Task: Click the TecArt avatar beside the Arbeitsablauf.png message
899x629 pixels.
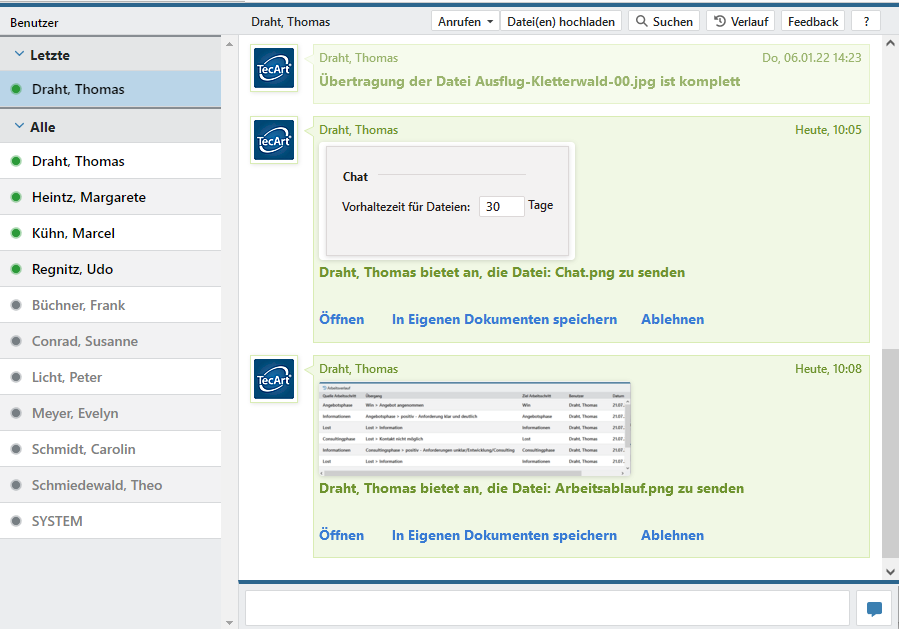Action: tap(274, 379)
